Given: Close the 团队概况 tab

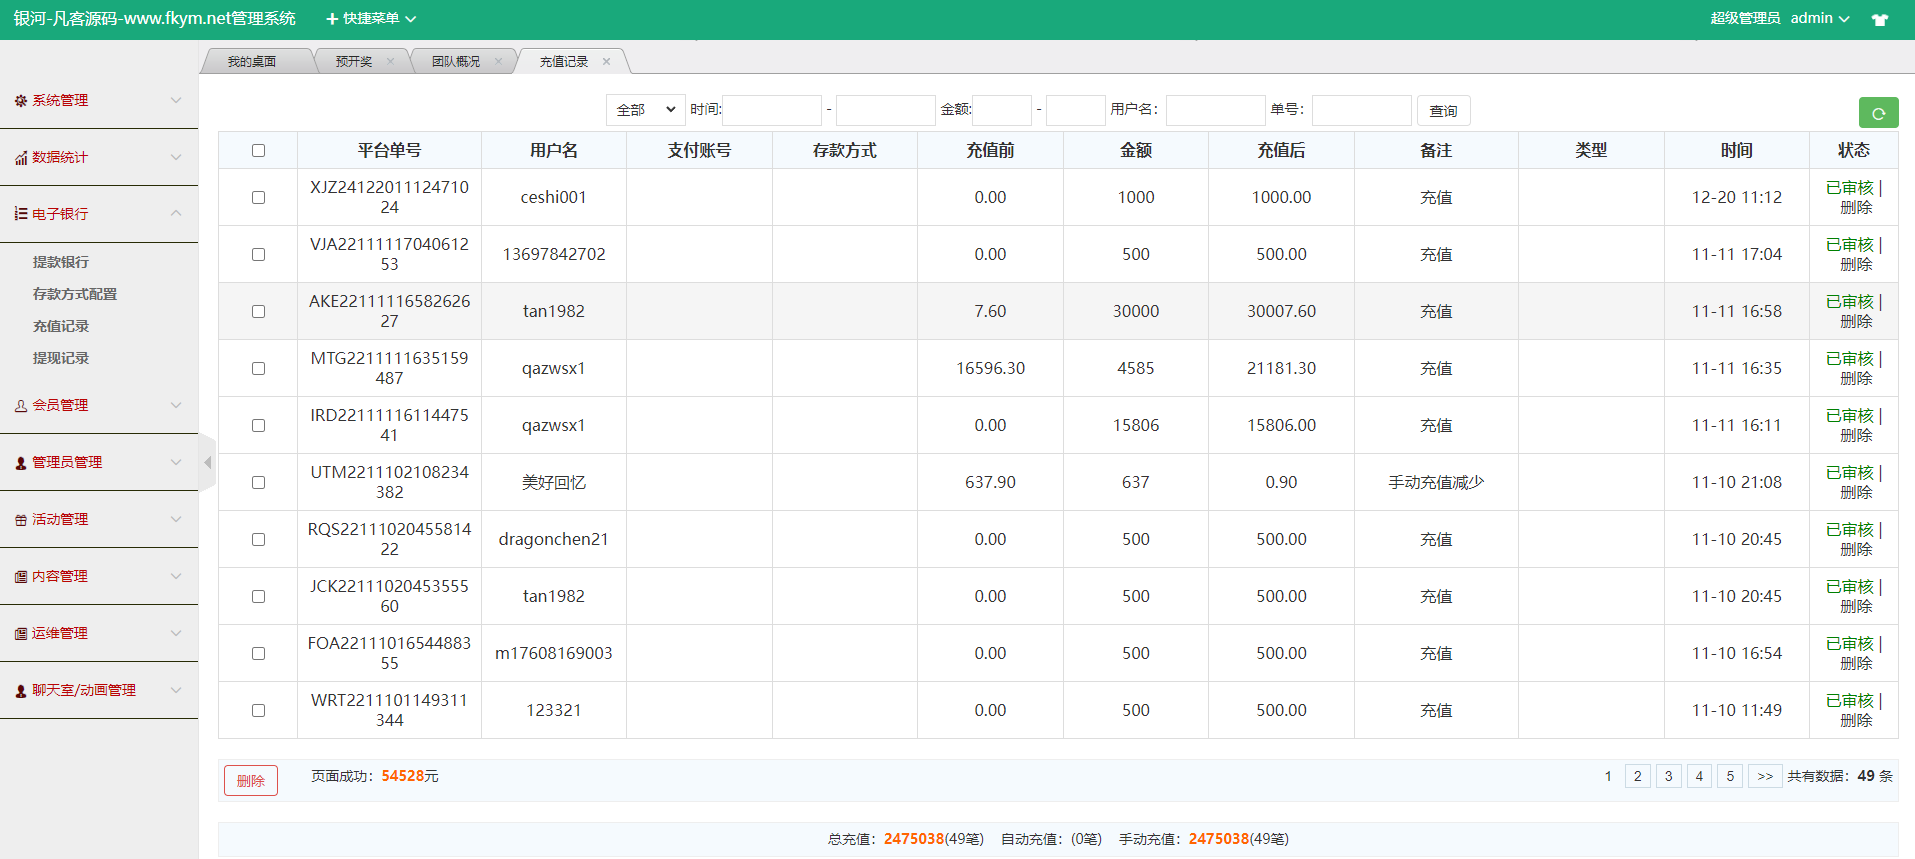Looking at the screenshot, I should click(498, 62).
